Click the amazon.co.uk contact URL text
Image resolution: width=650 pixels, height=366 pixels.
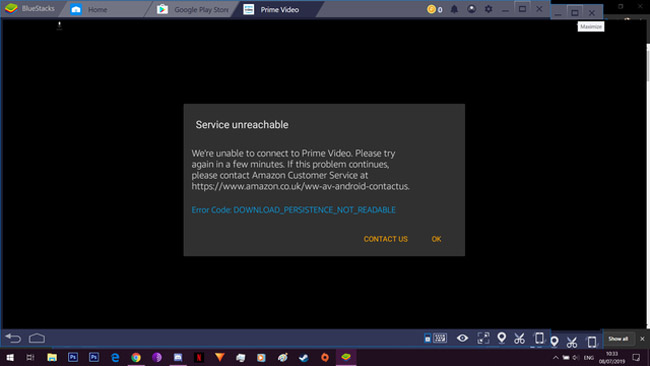pyautogui.click(x=301, y=187)
